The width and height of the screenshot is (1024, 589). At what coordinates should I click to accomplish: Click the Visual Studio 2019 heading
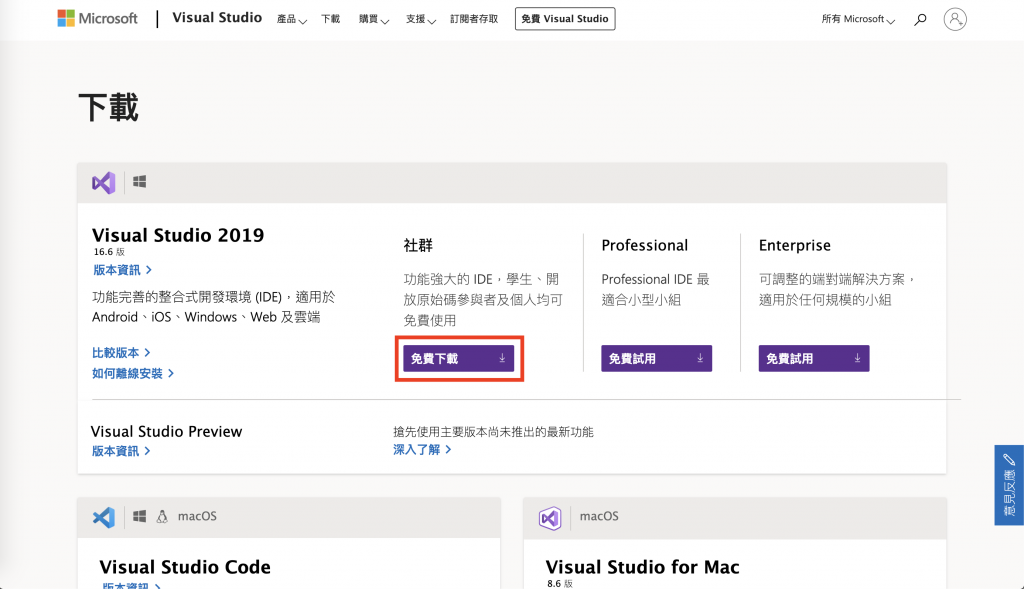tap(178, 235)
